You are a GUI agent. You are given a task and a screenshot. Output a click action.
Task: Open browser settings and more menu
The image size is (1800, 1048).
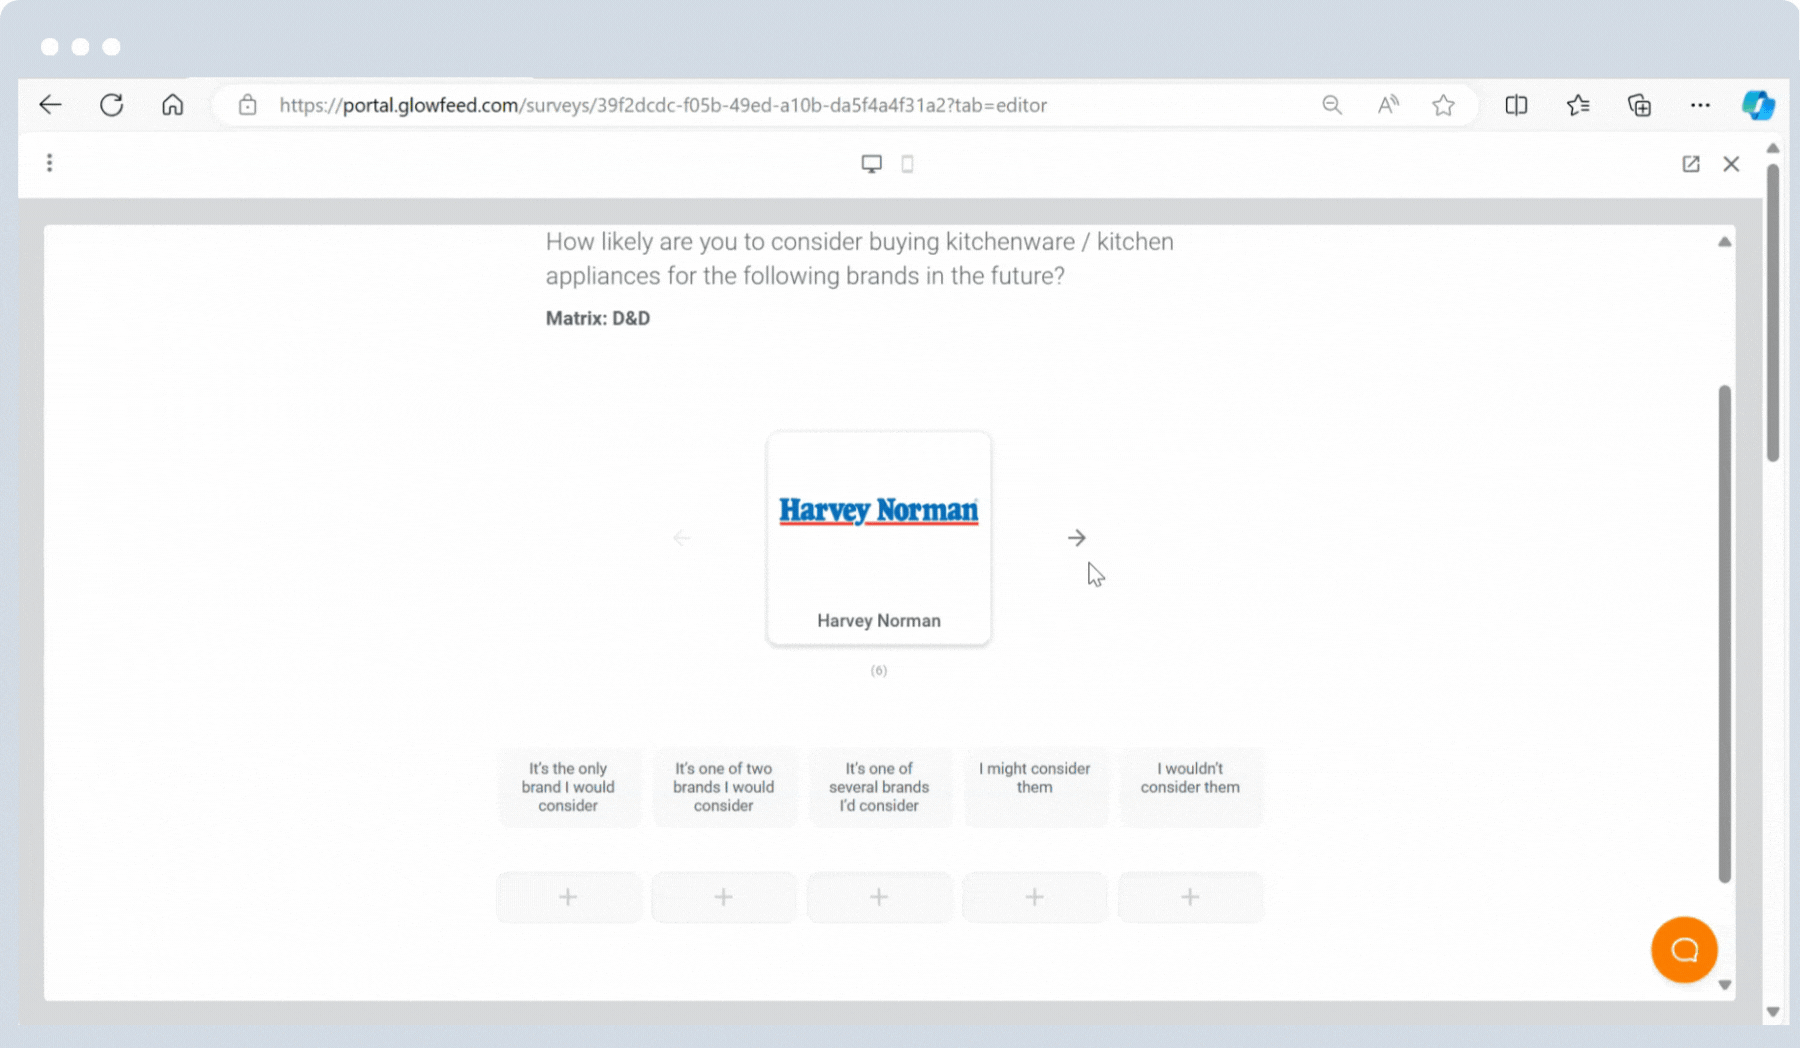(x=1700, y=105)
